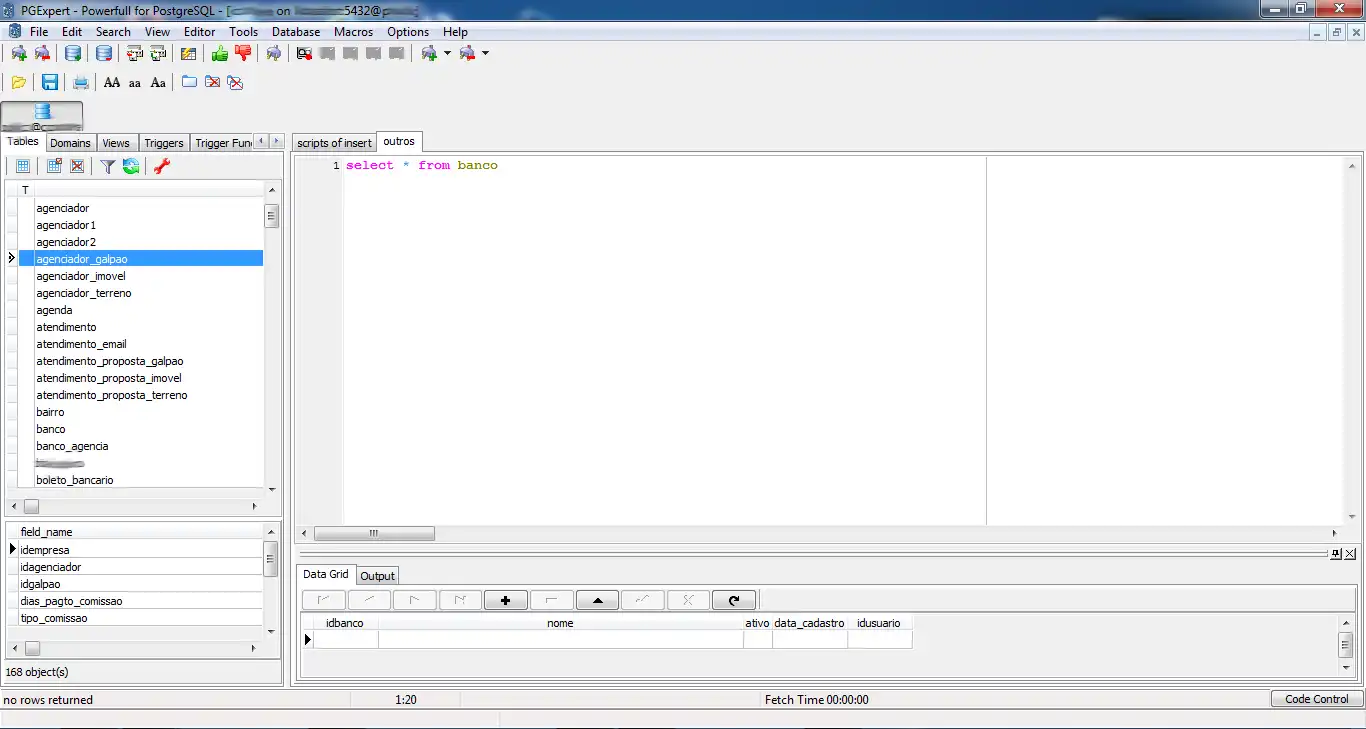Viewport: 1366px width, 729px height.
Task: Click the Code Control button
Action: tap(1317, 699)
